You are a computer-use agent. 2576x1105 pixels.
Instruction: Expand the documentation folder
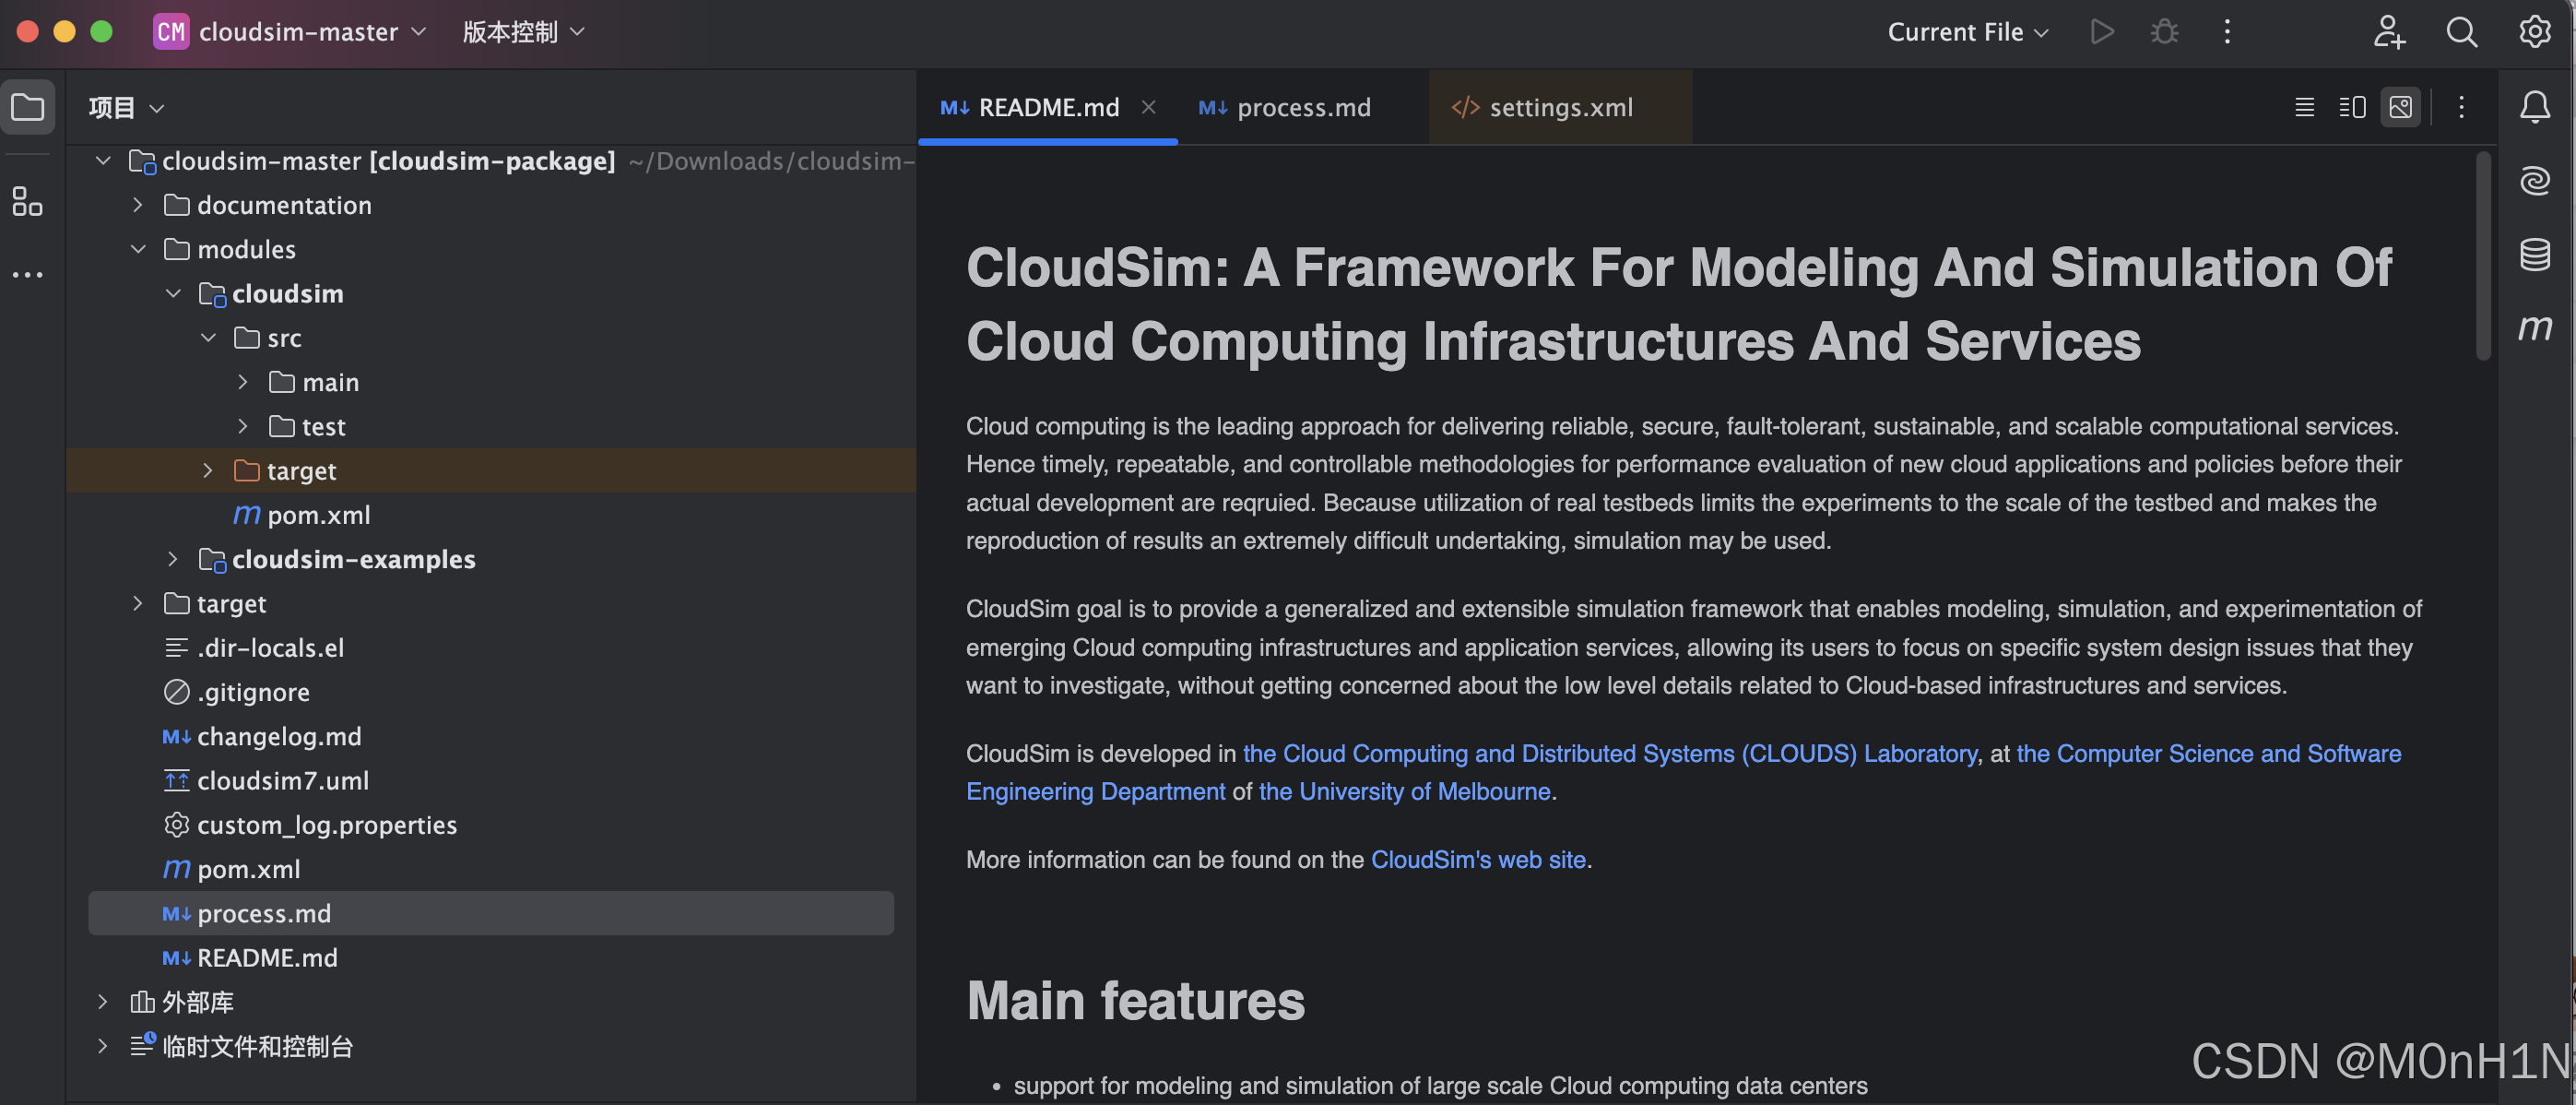click(138, 205)
